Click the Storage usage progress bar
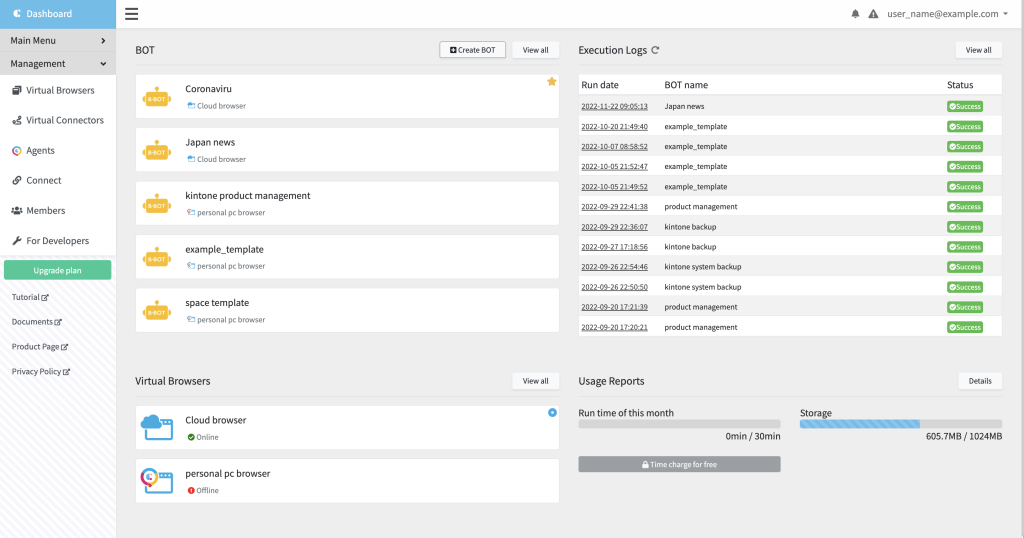The width and height of the screenshot is (1024, 538). click(x=901, y=424)
